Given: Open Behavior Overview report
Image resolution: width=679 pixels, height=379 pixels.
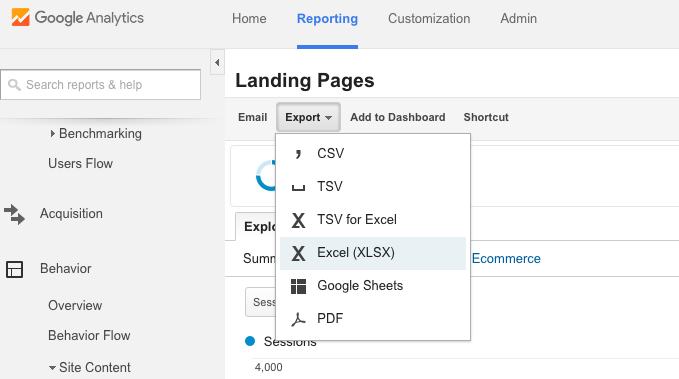Looking at the screenshot, I should 75,305.
